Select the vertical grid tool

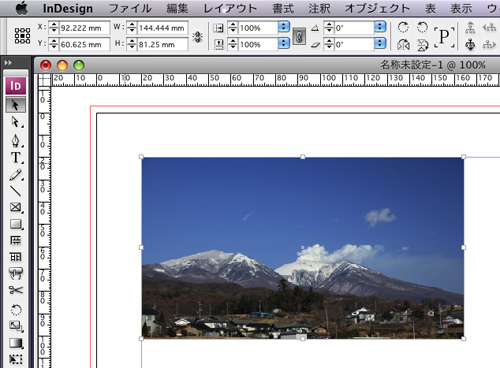pyautogui.click(x=15, y=257)
